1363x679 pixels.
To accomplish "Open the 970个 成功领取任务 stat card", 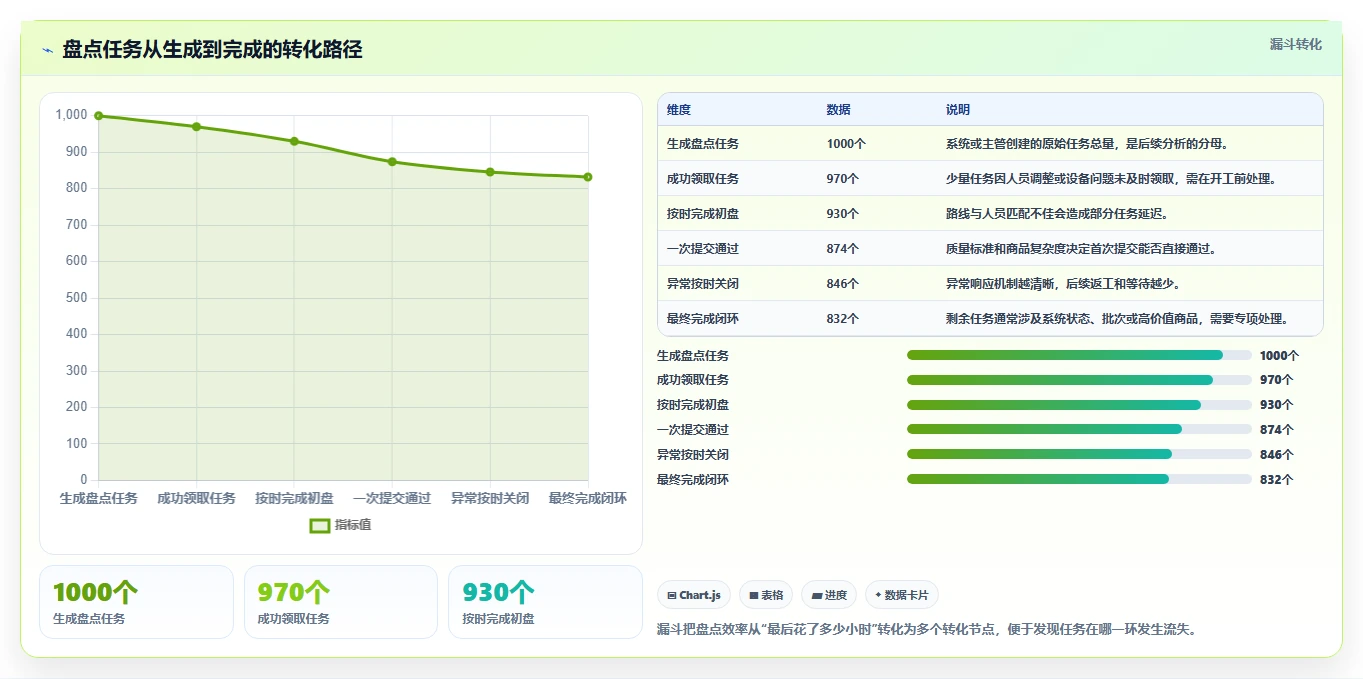I will click(x=341, y=602).
